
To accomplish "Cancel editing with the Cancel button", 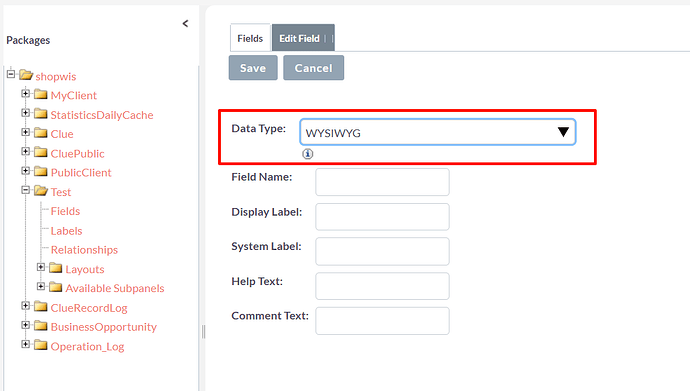I will click(313, 68).
